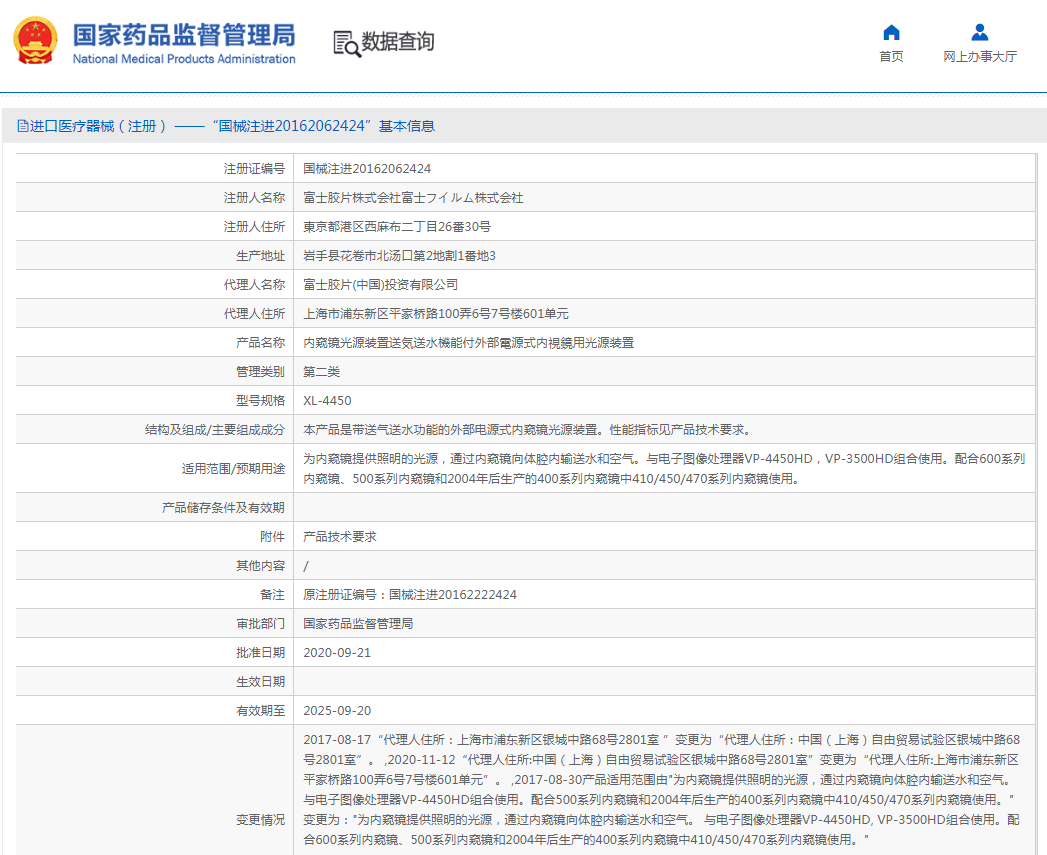Click the 数据查询 search document icon

click(347, 43)
